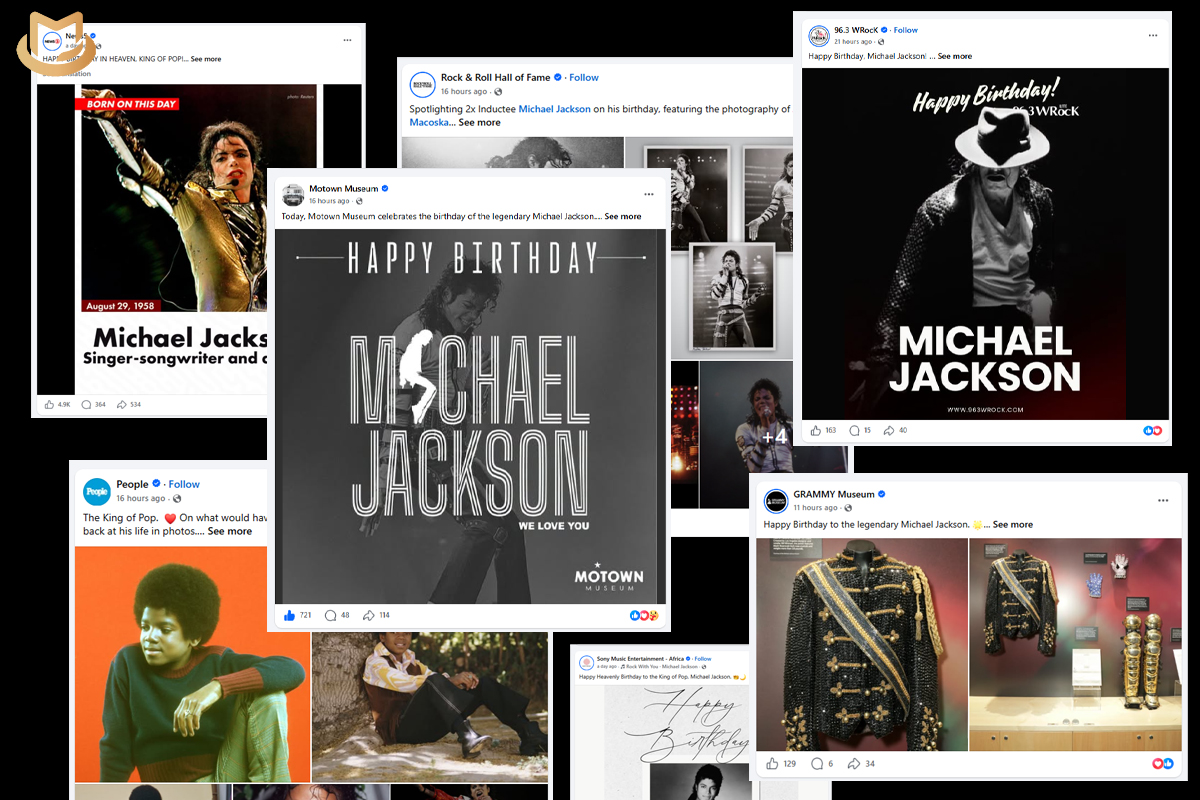Open the 96.3 WRocK Happy Birthday image
Screen dimensions: 1200x800
985,244
